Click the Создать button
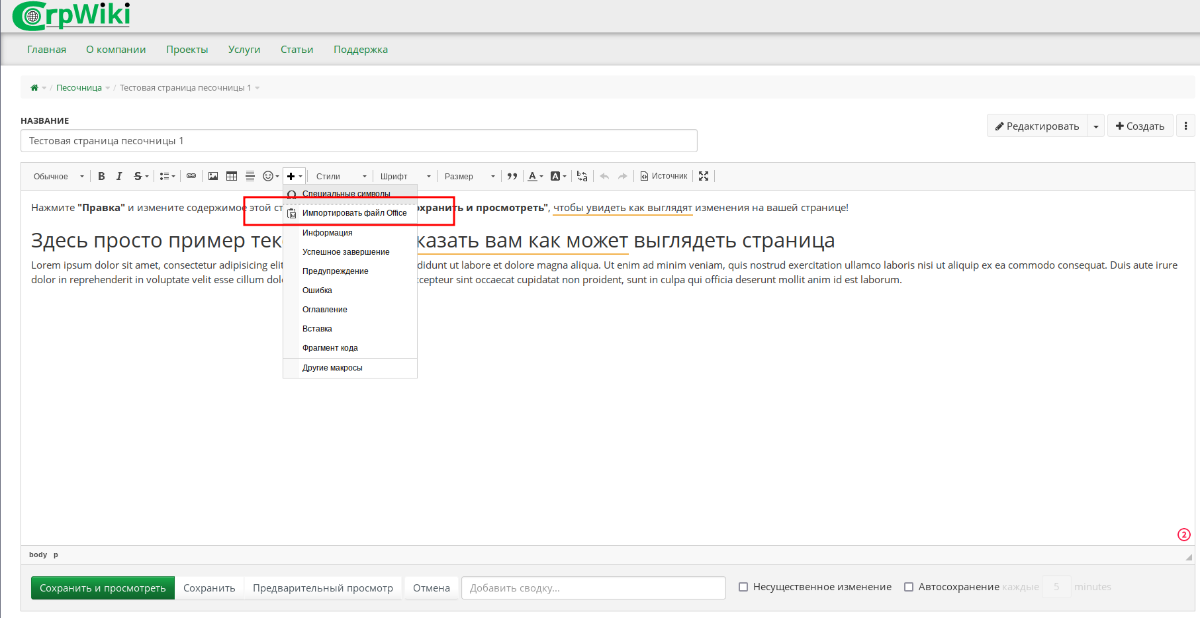 [1139, 126]
